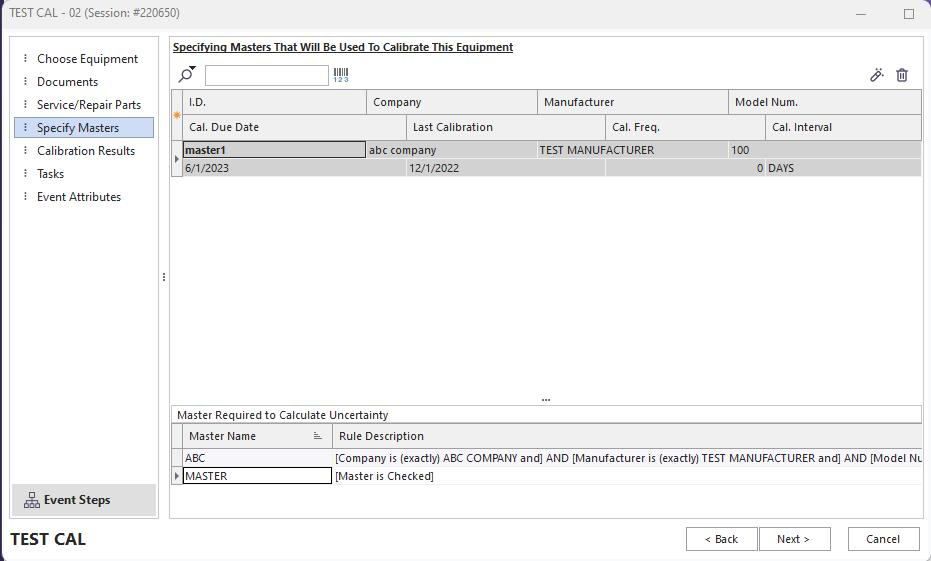Click the barcode scan icon

click(341, 75)
